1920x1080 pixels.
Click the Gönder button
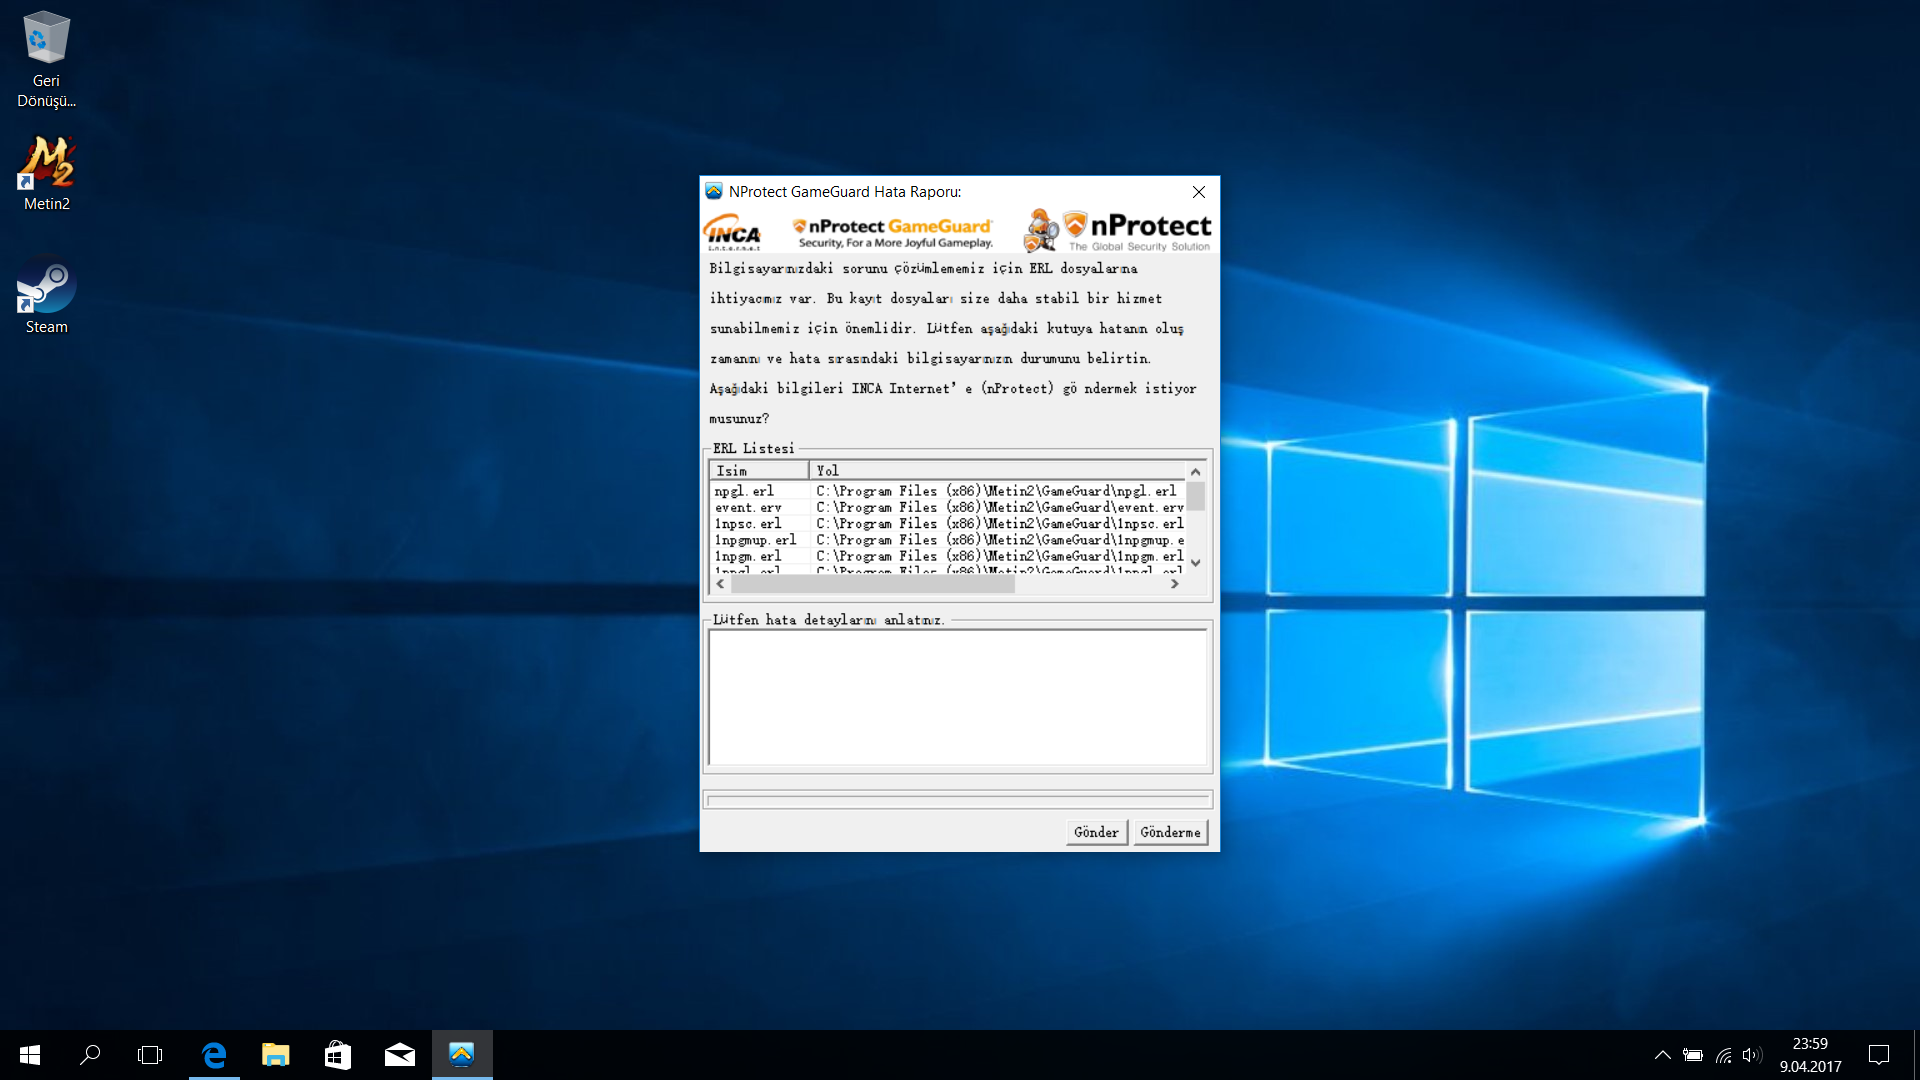[x=1096, y=832]
